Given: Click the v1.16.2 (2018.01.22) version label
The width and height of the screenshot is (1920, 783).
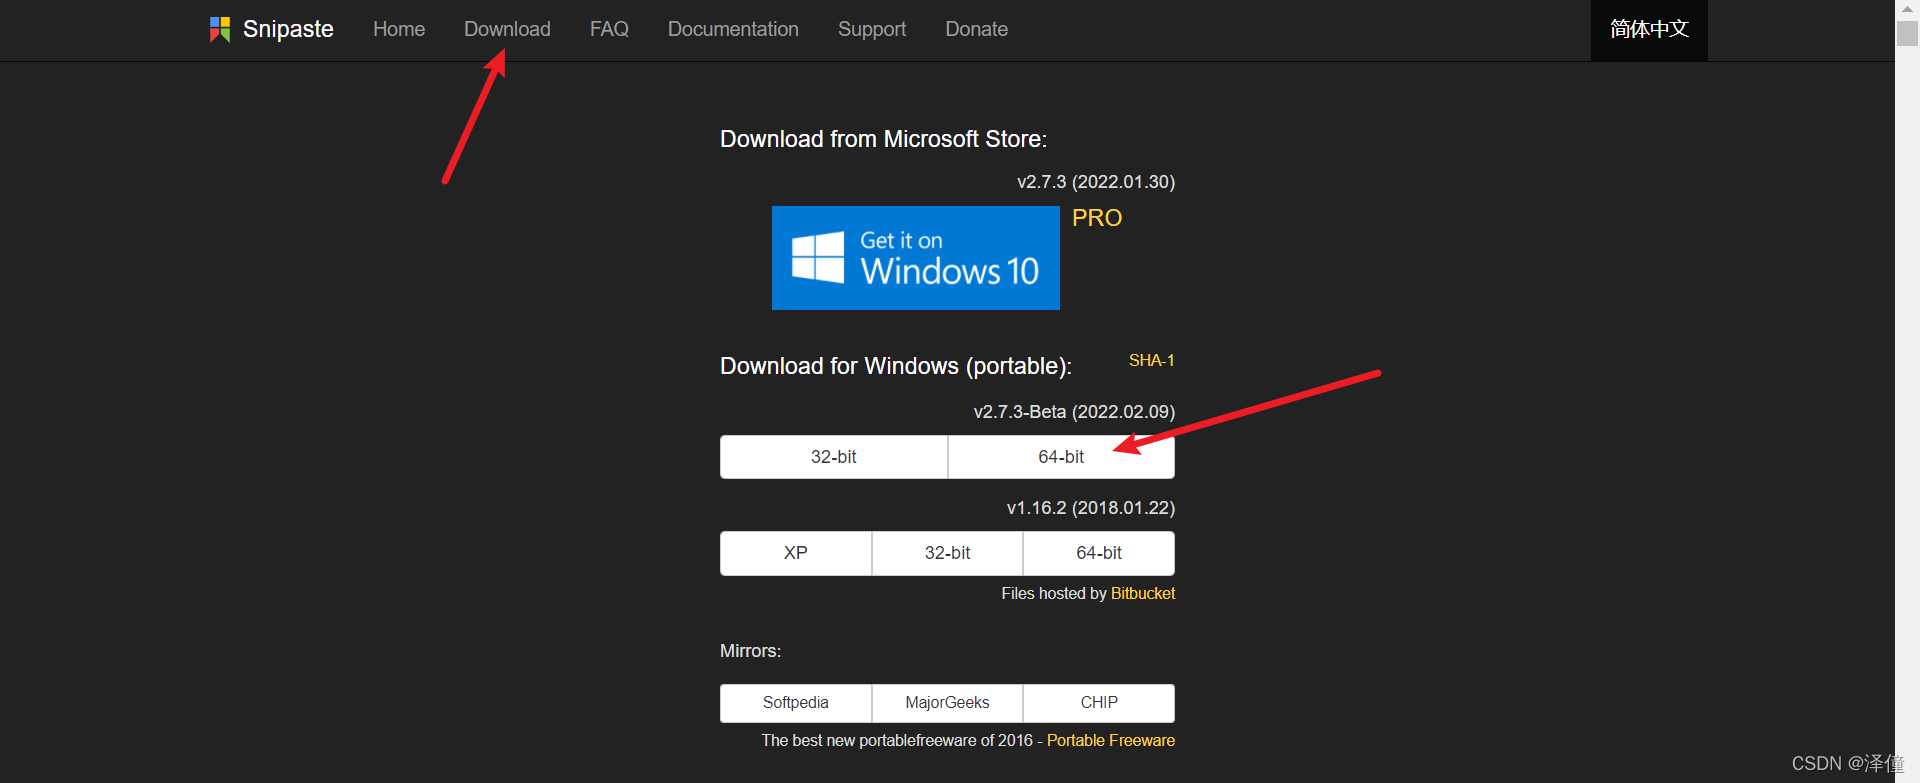Looking at the screenshot, I should click(x=1091, y=508).
